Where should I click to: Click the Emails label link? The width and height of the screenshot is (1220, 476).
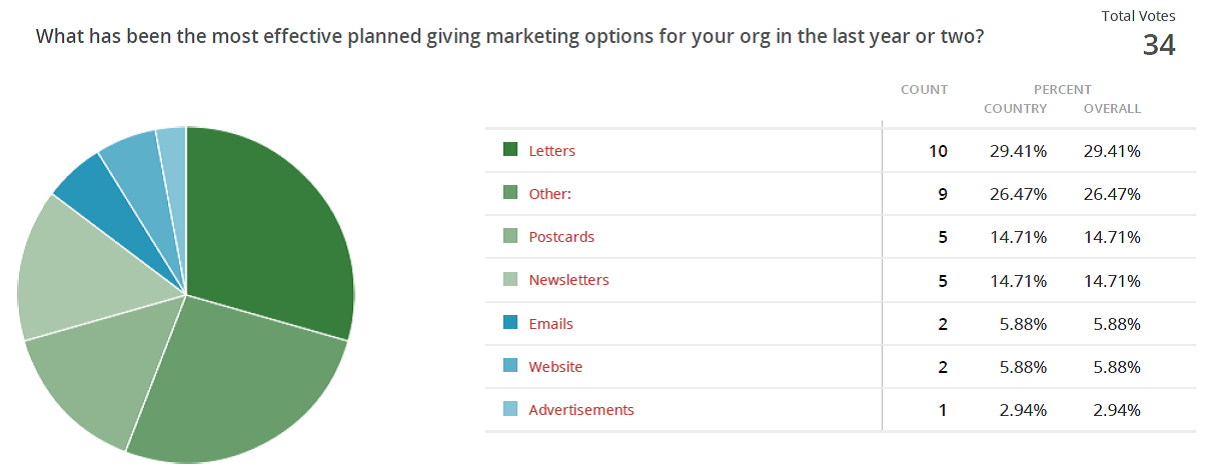pos(551,324)
